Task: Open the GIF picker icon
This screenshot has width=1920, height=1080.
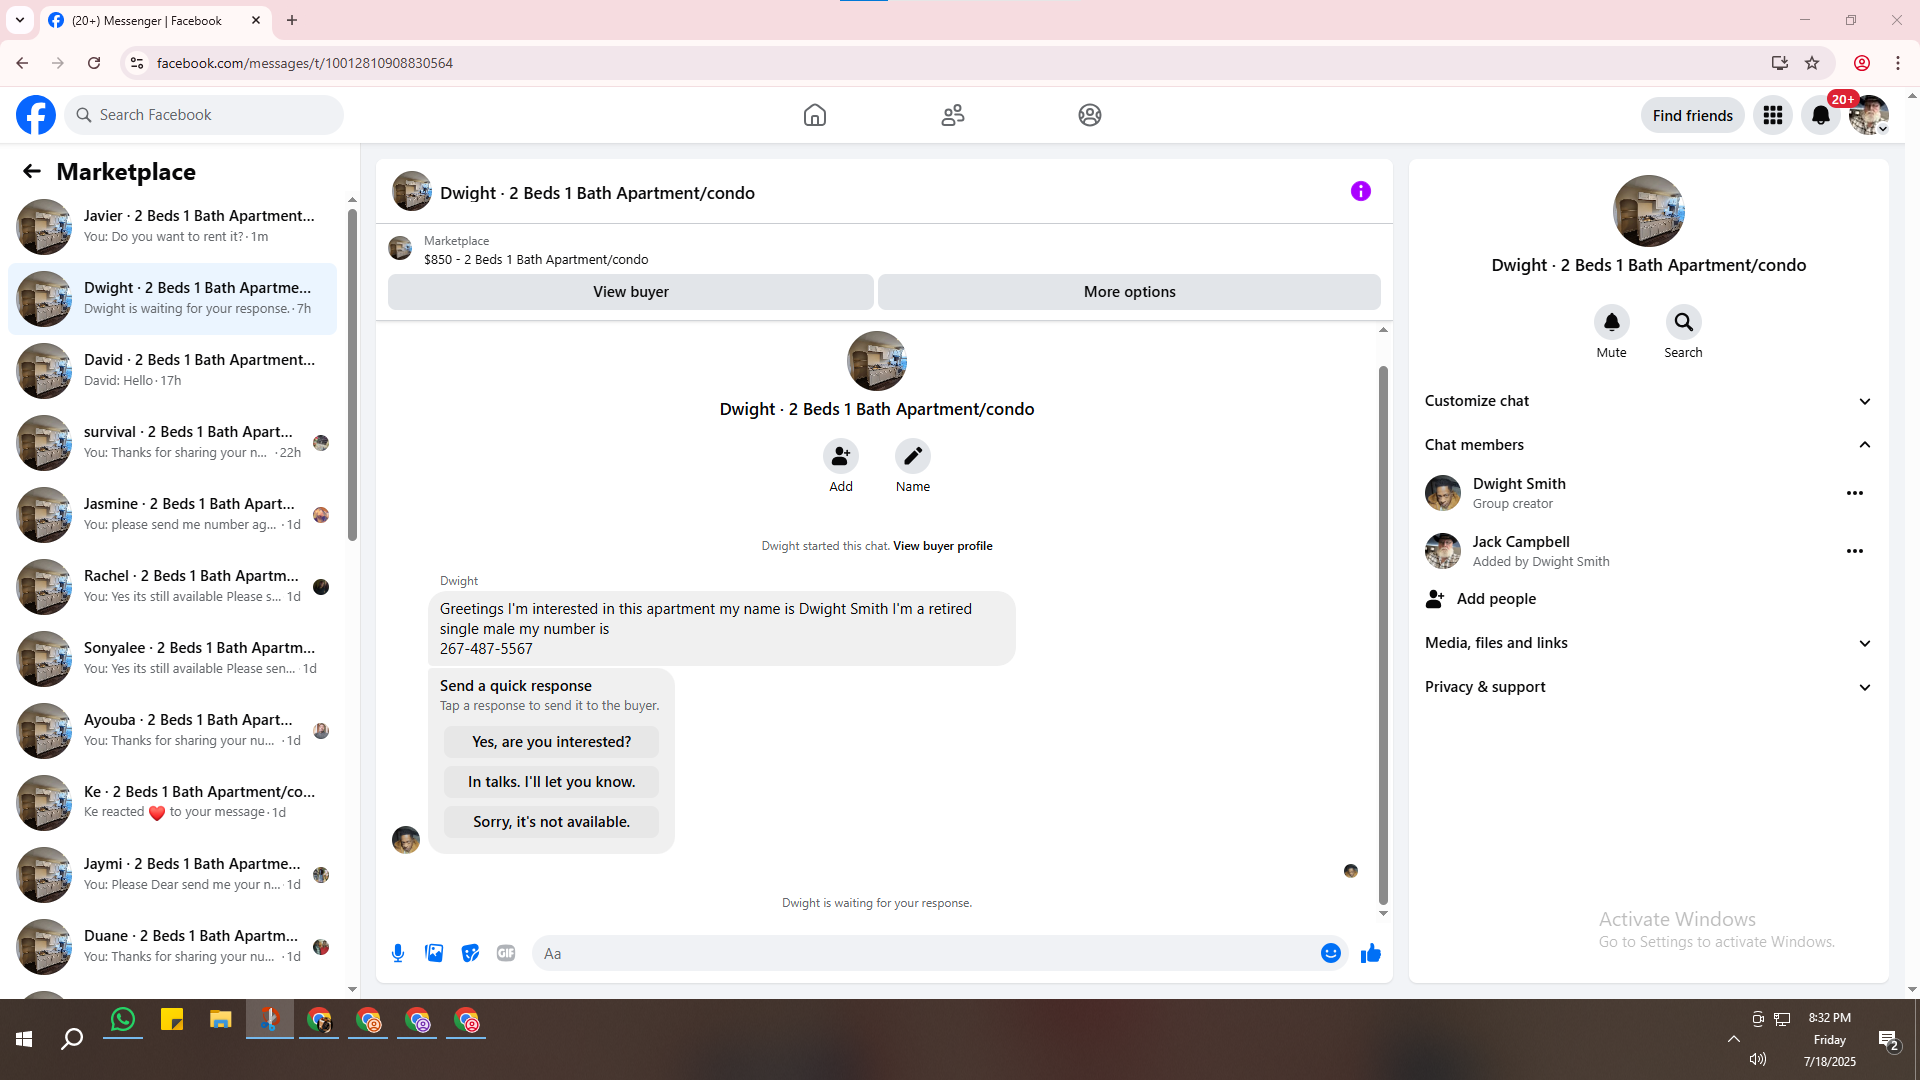Action: pyautogui.click(x=506, y=953)
